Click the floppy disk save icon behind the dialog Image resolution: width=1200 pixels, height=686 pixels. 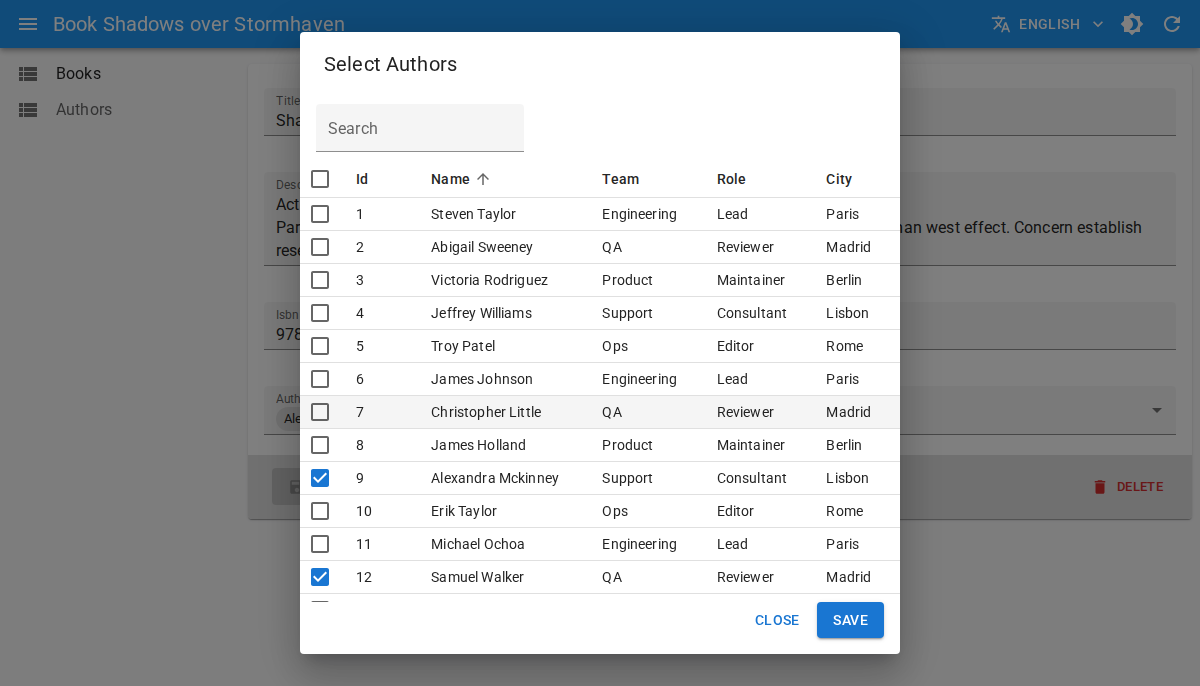click(293, 487)
